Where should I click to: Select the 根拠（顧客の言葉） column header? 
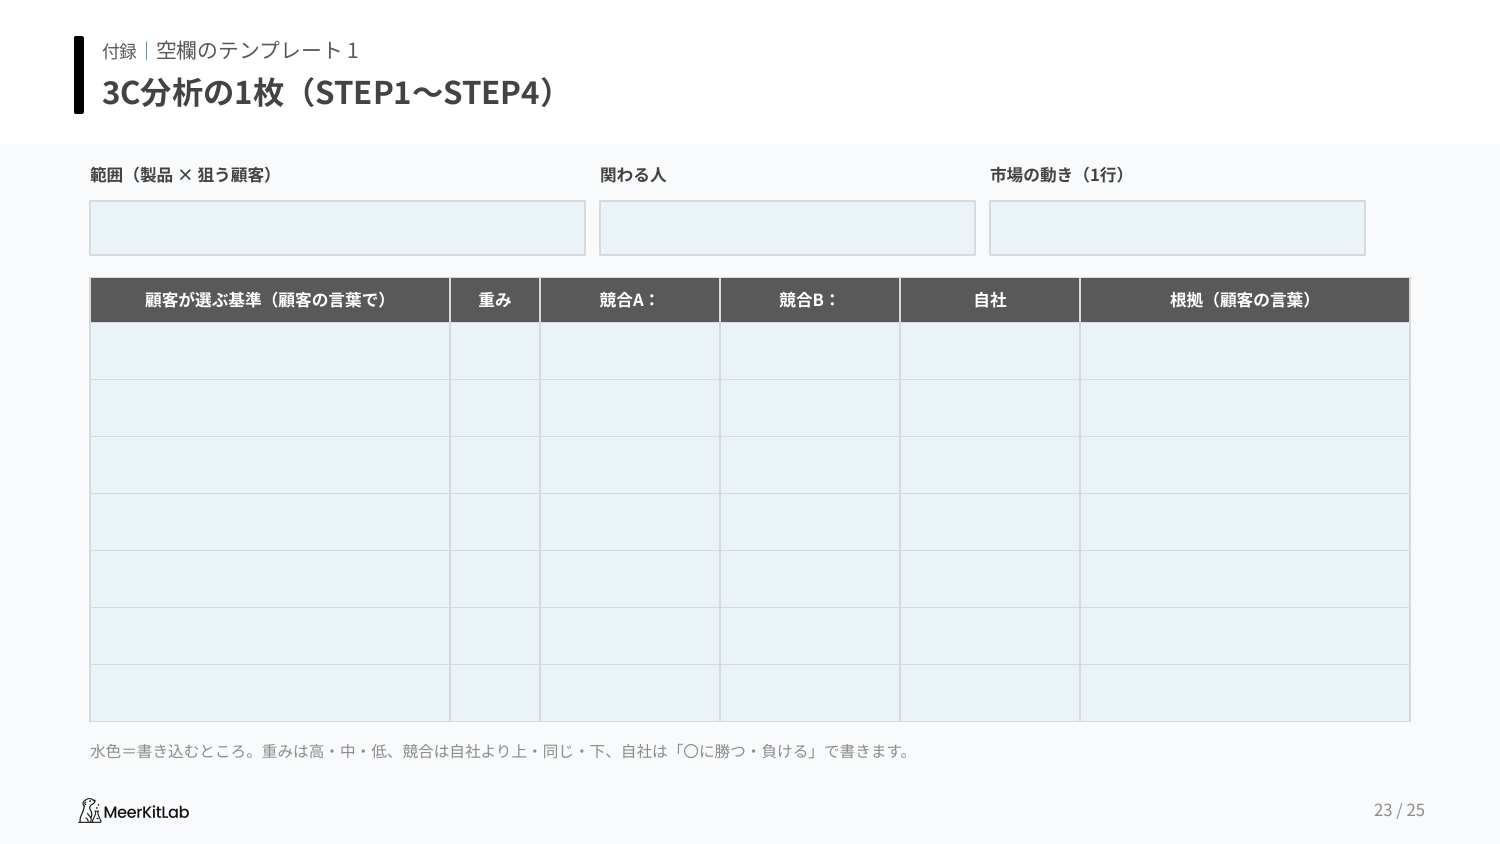click(1245, 300)
